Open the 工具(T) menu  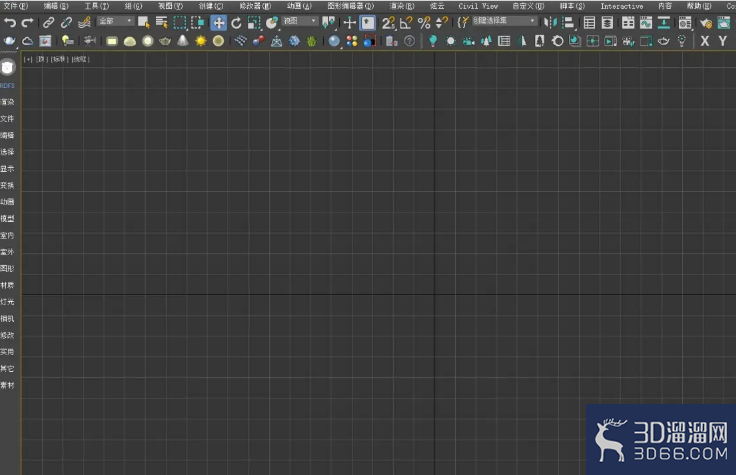tap(97, 6)
